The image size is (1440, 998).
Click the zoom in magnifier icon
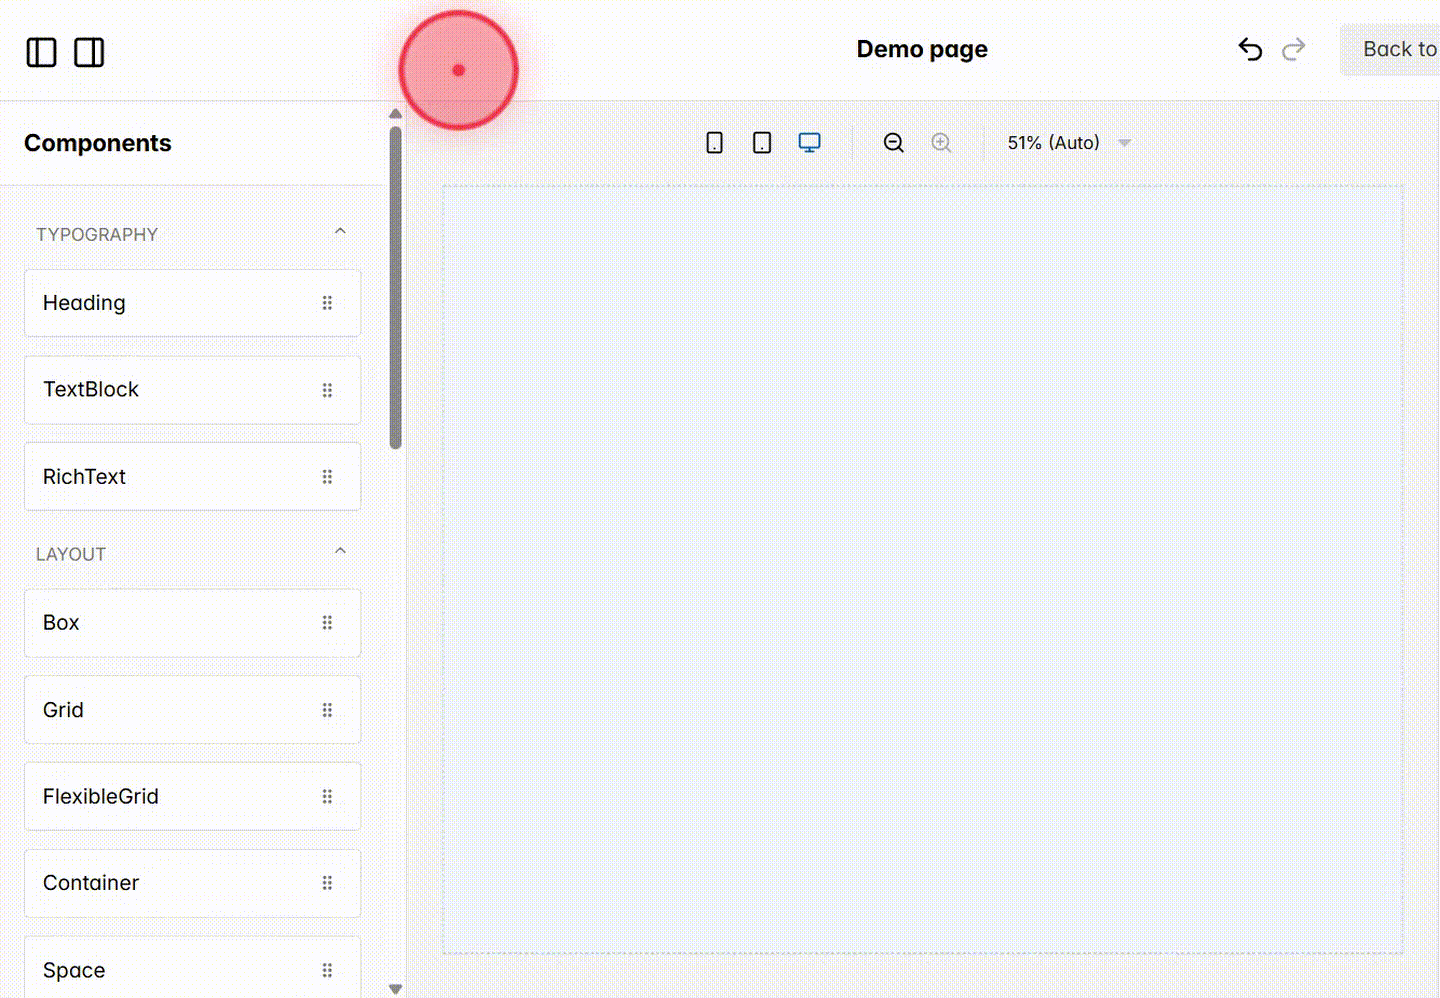pyautogui.click(x=941, y=142)
